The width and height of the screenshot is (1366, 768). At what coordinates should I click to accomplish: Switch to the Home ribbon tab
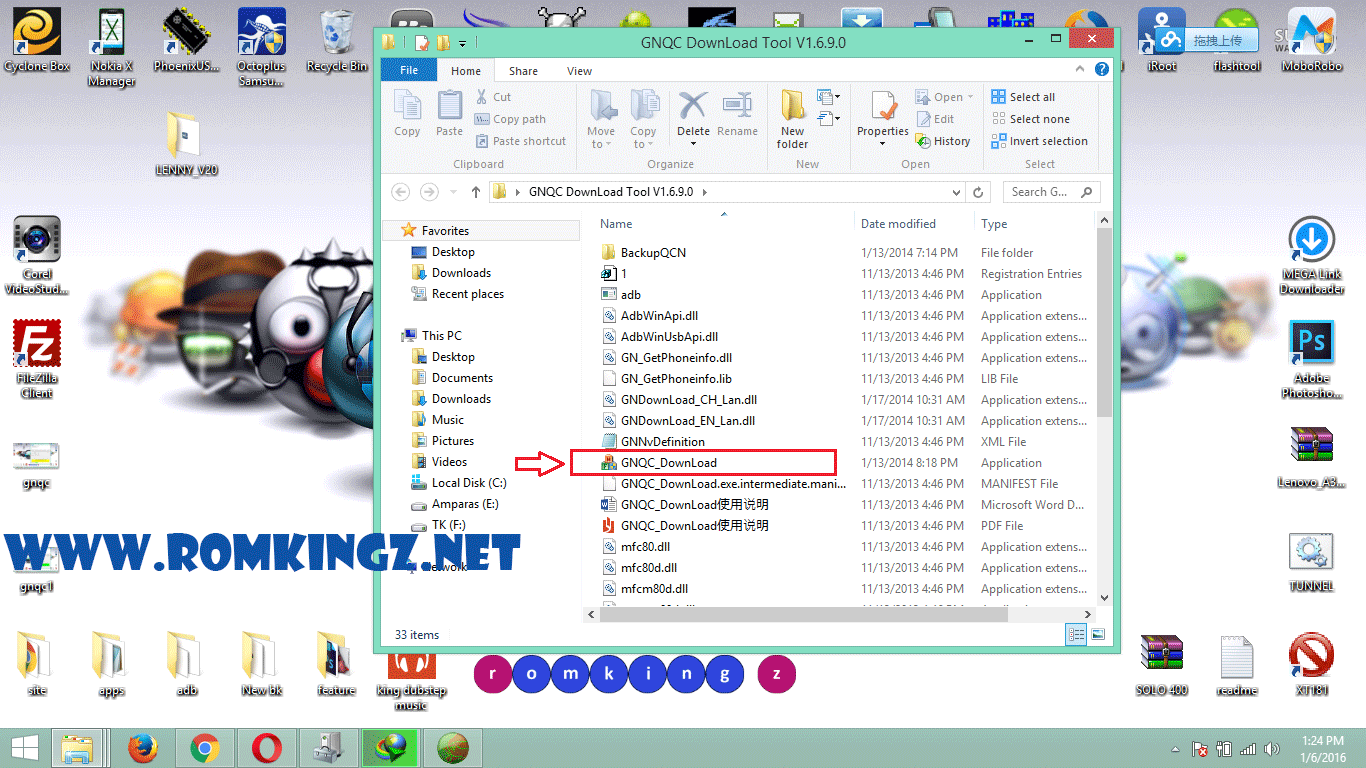point(466,71)
